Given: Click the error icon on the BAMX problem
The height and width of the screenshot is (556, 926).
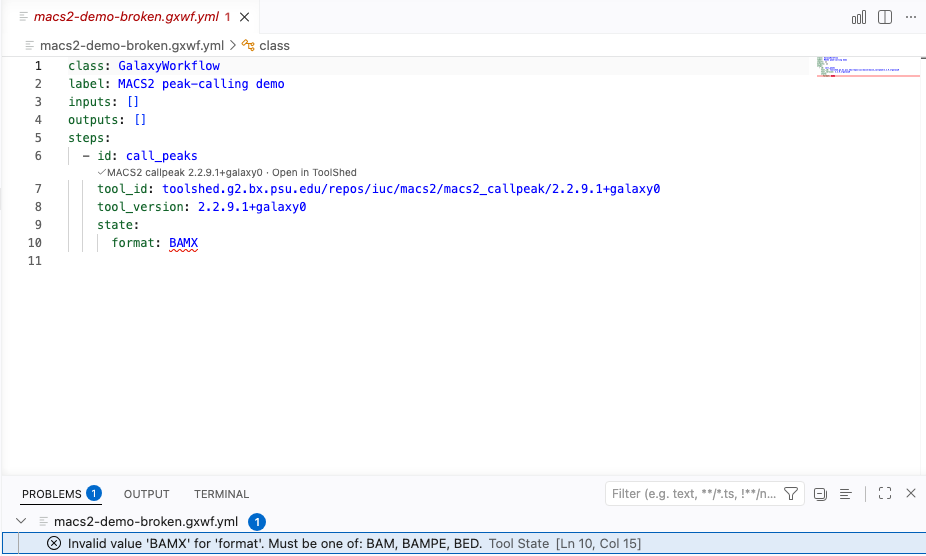Looking at the screenshot, I should [54, 544].
